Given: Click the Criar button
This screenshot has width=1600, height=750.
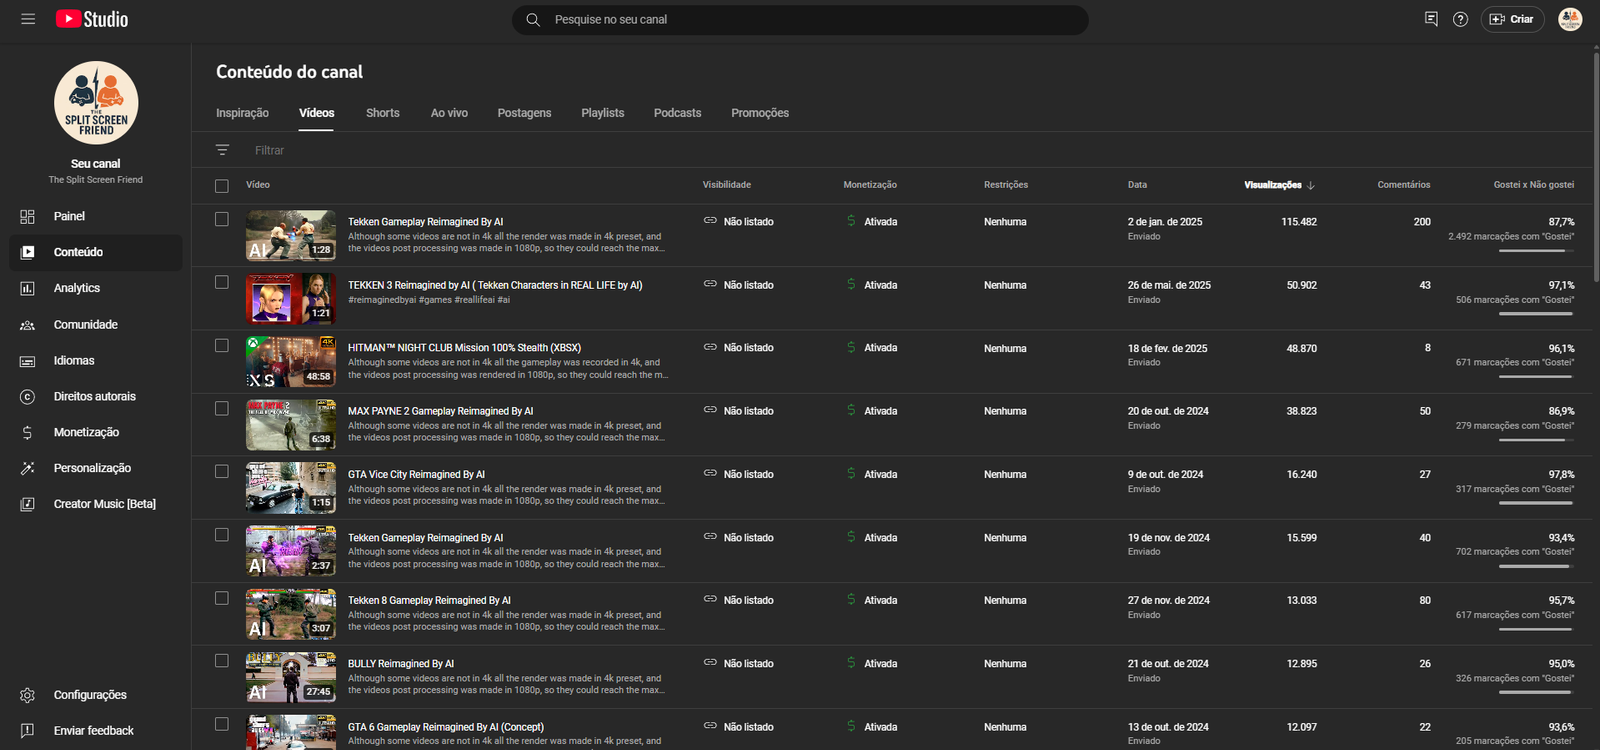Looking at the screenshot, I should tap(1512, 19).
